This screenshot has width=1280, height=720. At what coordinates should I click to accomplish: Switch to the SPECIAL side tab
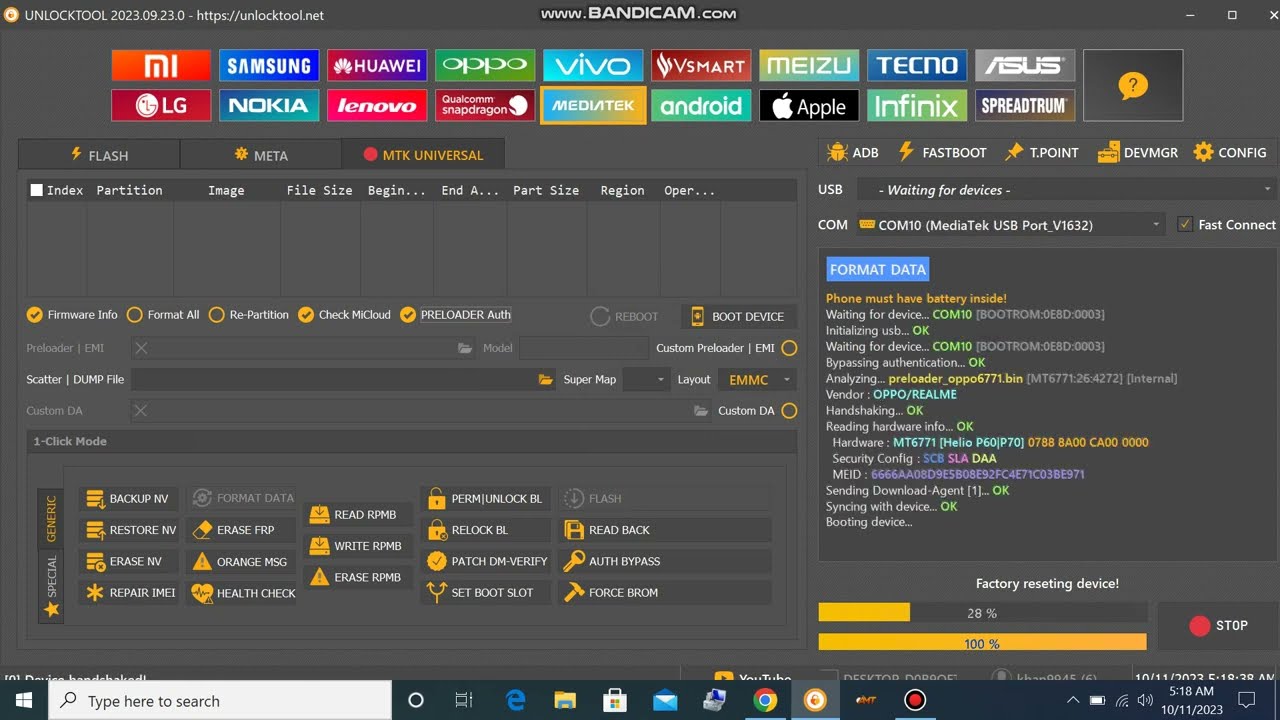point(51,584)
